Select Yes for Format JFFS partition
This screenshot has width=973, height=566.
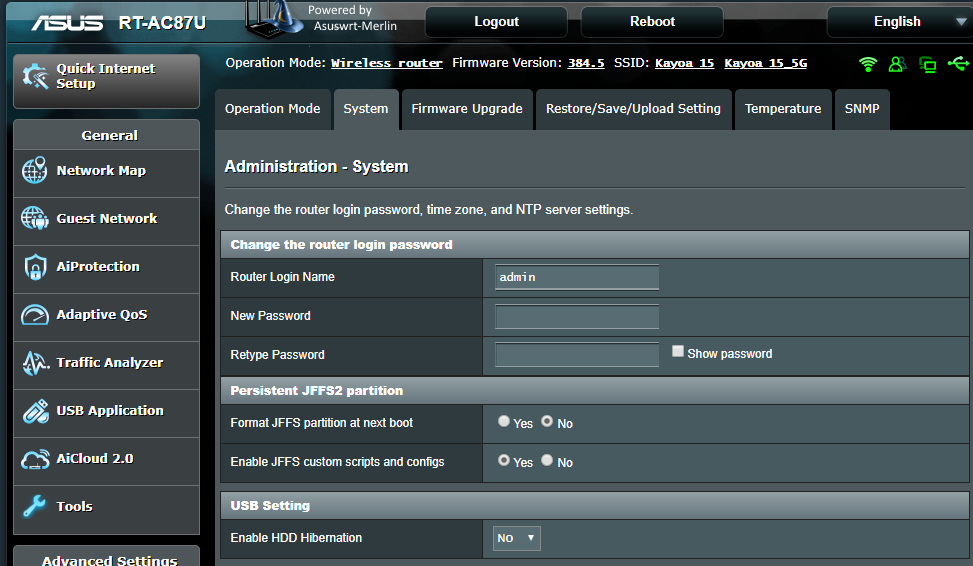(x=504, y=422)
